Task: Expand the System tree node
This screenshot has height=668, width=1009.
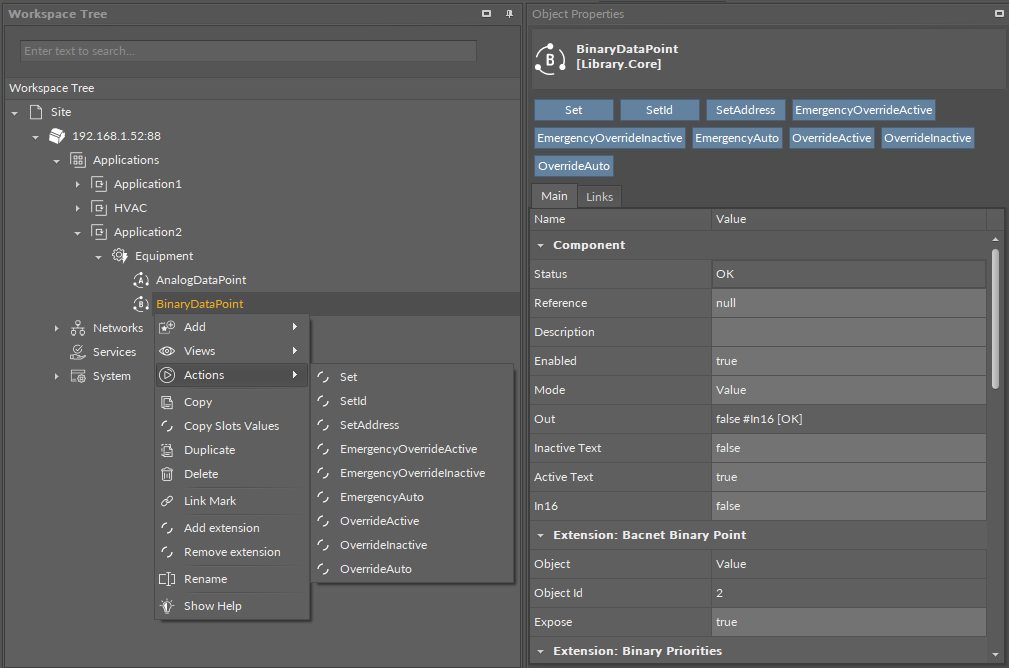Action: click(x=57, y=376)
